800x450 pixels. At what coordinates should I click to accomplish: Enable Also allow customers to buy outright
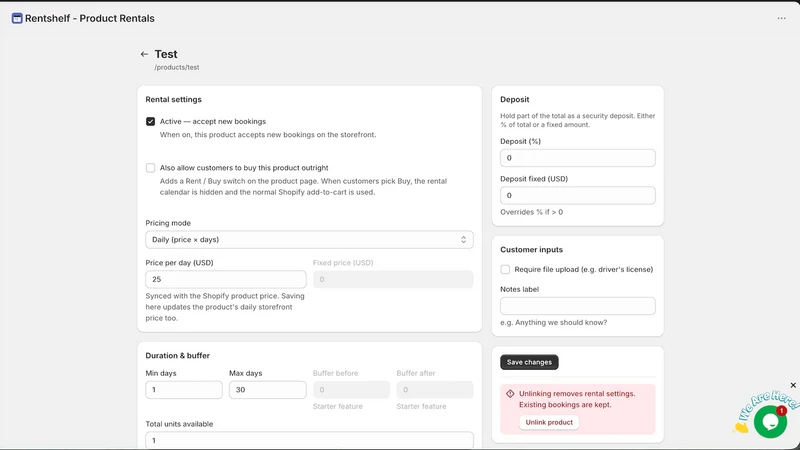click(x=151, y=168)
